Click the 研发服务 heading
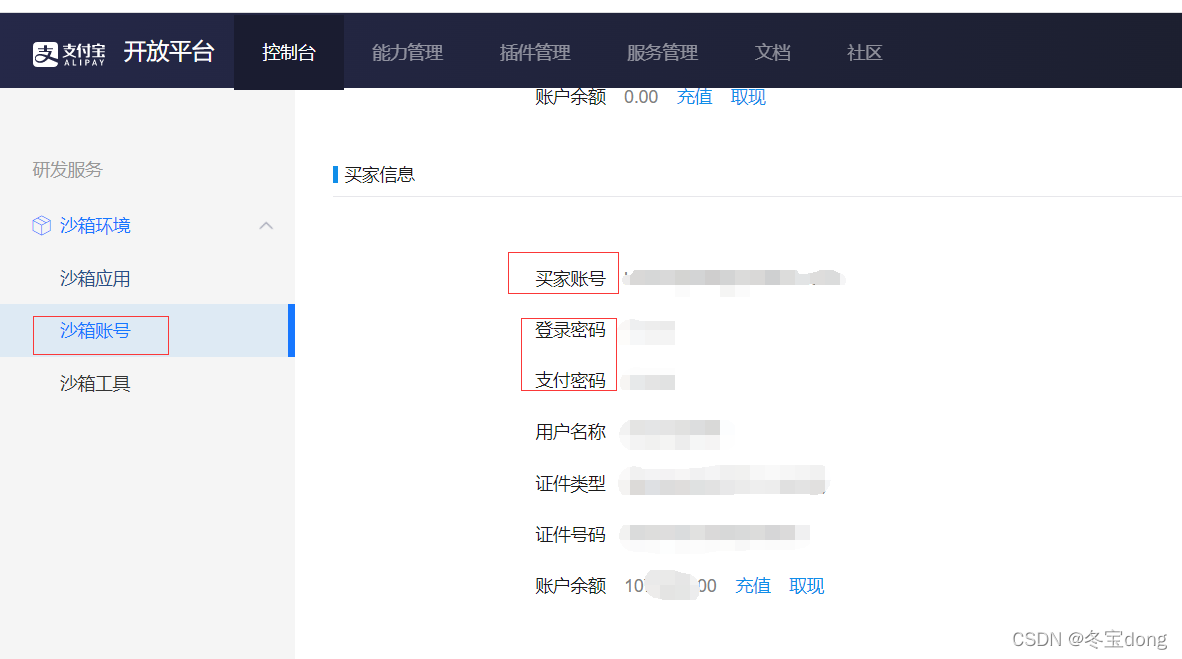The image size is (1182, 659). 67,170
